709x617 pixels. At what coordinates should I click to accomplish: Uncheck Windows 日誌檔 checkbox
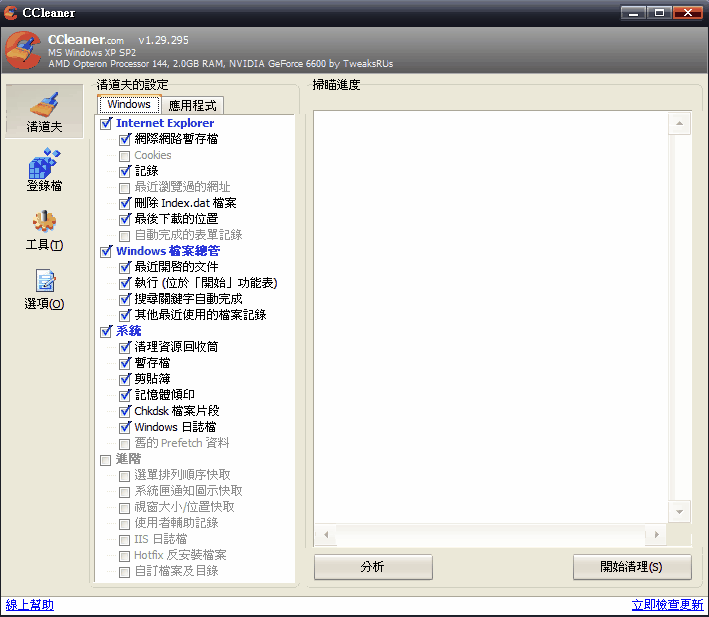coord(125,427)
